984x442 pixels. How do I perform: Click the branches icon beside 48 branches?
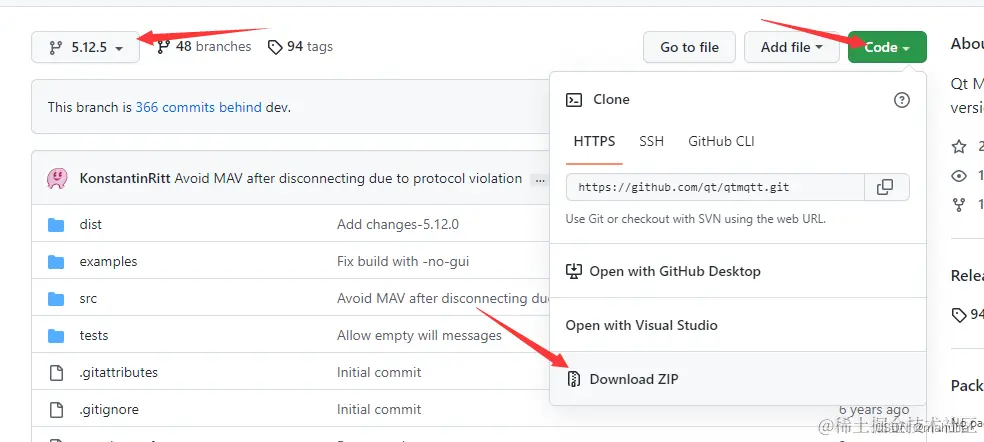(x=164, y=47)
